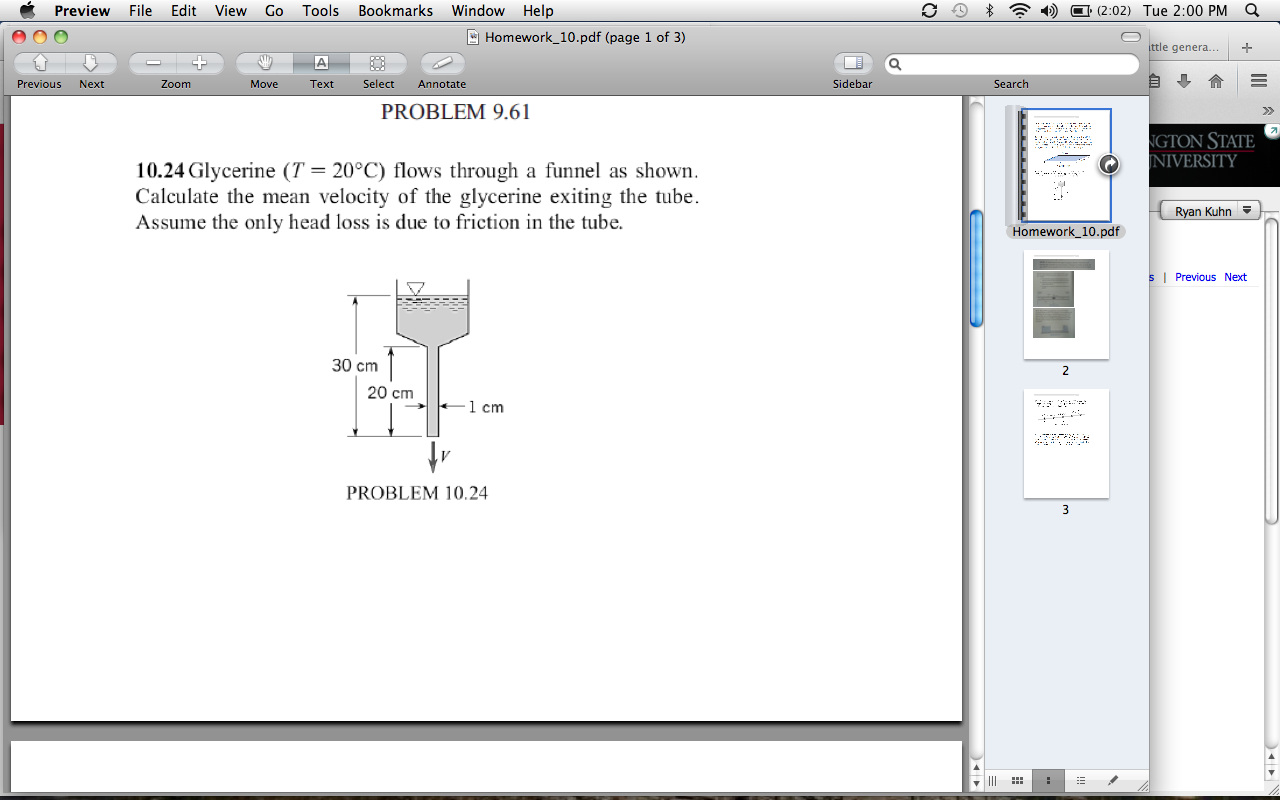Viewport: 1280px width, 800px height.
Task: Zoom out using the minus icon
Action: [152, 61]
